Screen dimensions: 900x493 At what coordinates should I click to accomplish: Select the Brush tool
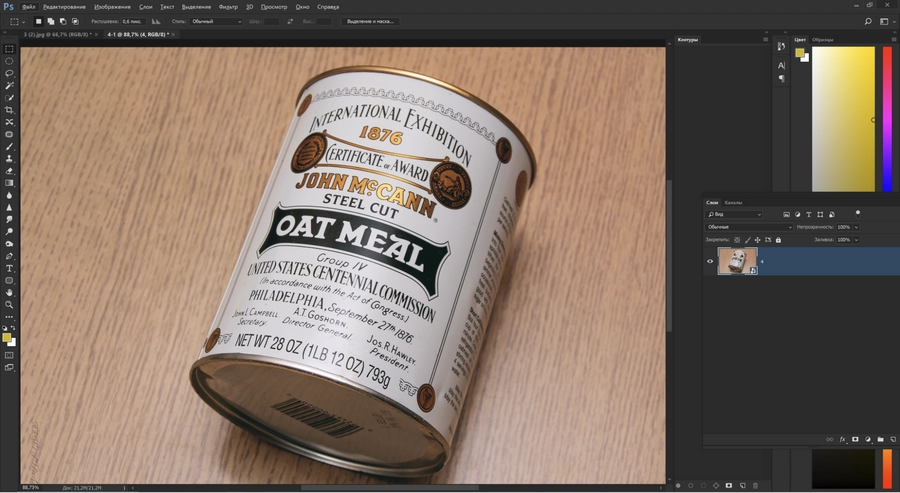(9, 146)
